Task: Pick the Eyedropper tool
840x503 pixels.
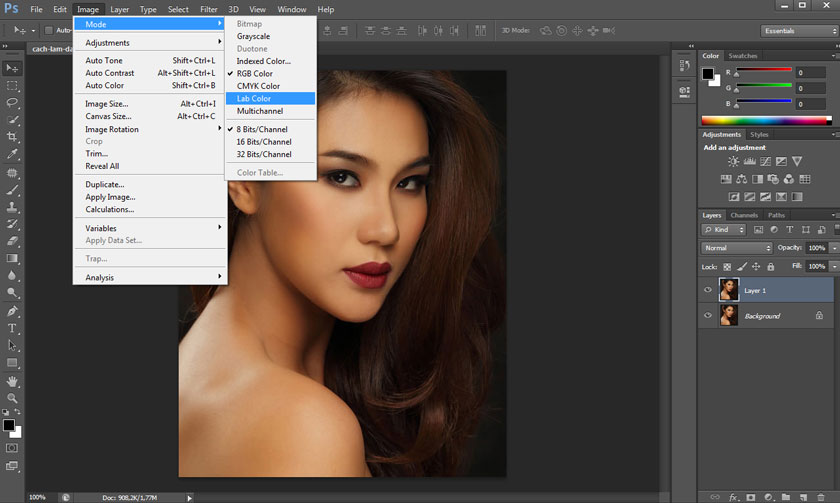Action: click(13, 154)
